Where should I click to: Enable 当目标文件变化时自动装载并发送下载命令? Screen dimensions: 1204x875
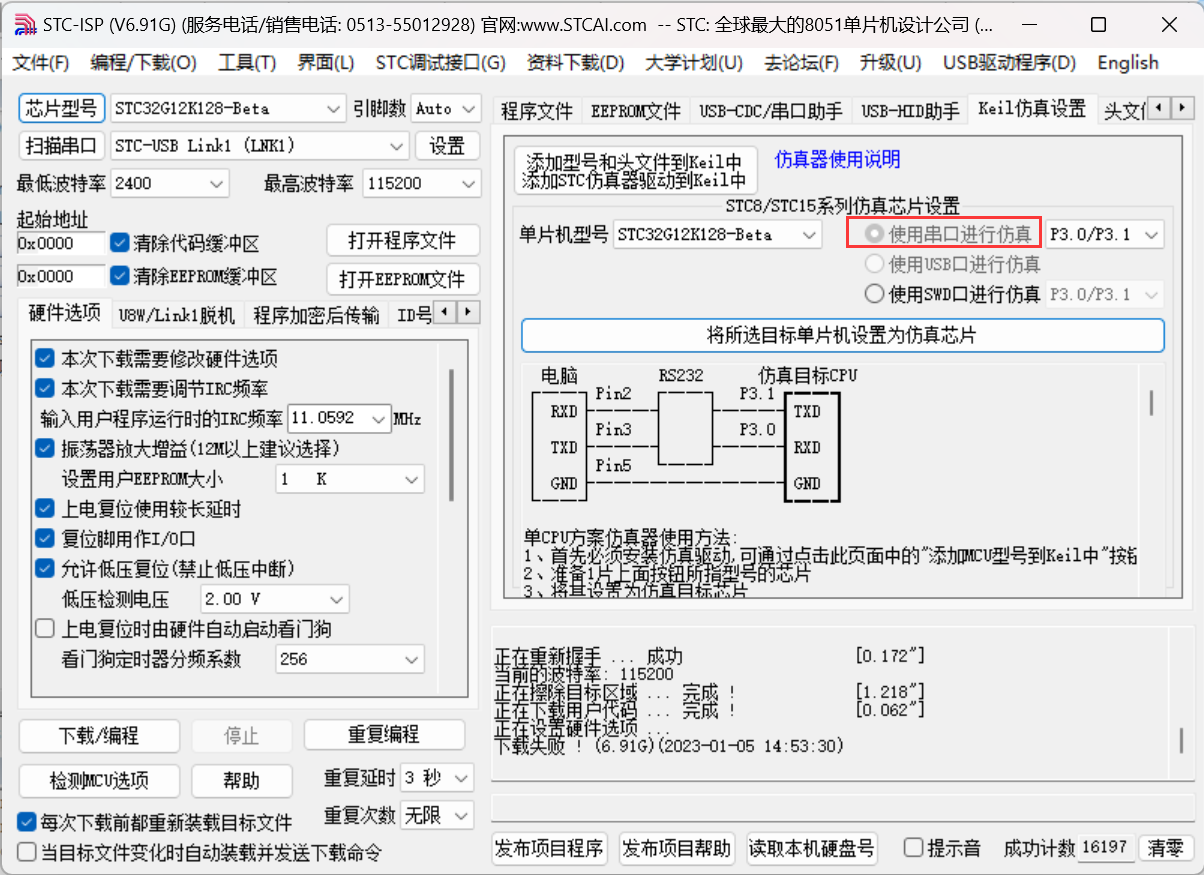(27, 852)
